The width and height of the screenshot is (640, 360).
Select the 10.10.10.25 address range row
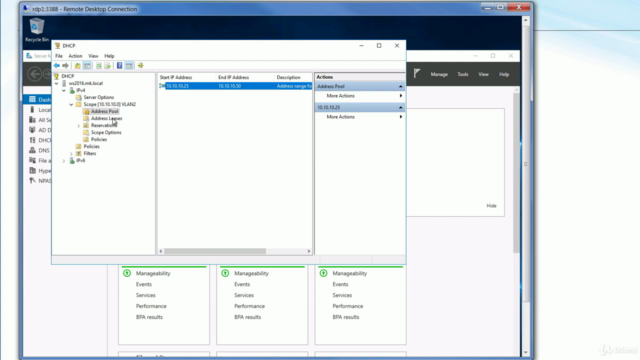[x=235, y=86]
